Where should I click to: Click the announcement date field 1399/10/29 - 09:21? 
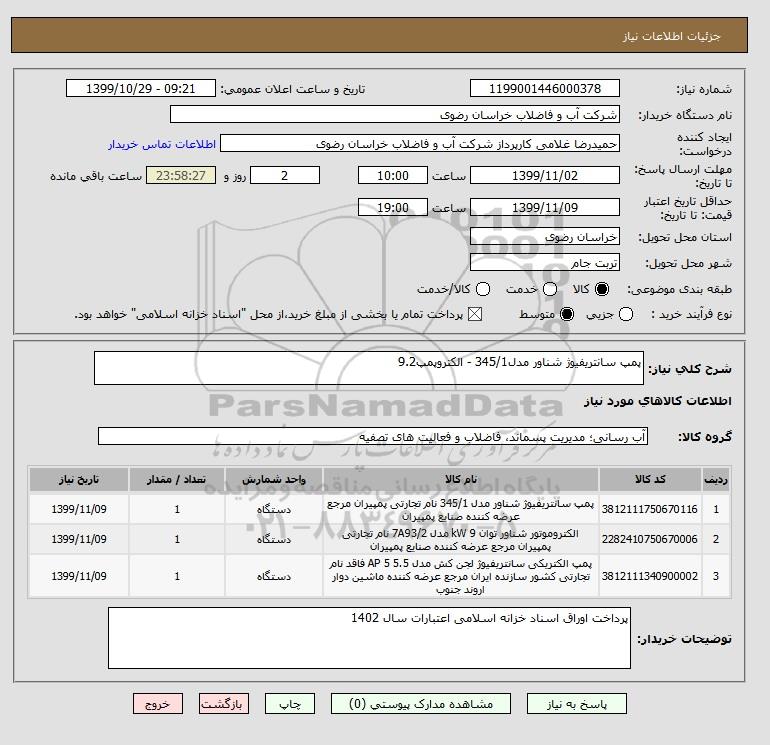pyautogui.click(x=141, y=88)
